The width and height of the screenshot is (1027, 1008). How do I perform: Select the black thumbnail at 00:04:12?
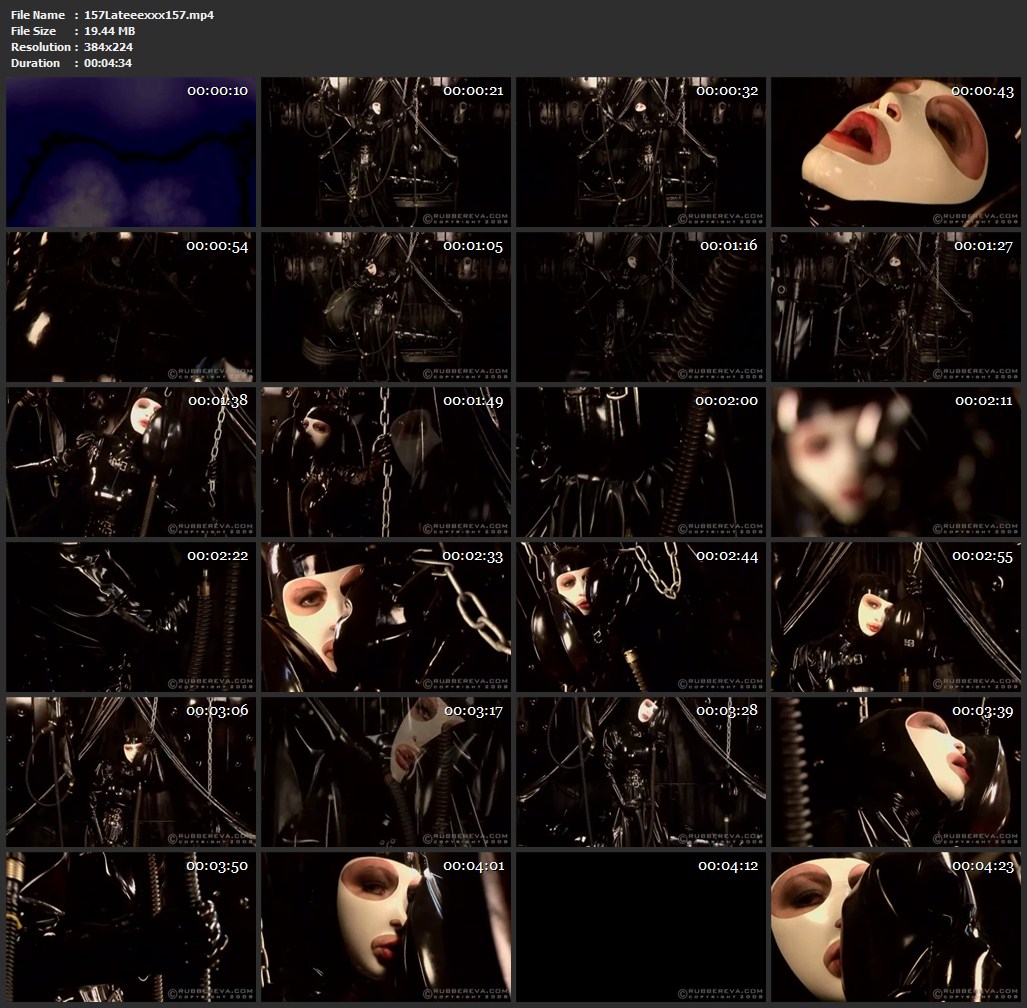[641, 927]
